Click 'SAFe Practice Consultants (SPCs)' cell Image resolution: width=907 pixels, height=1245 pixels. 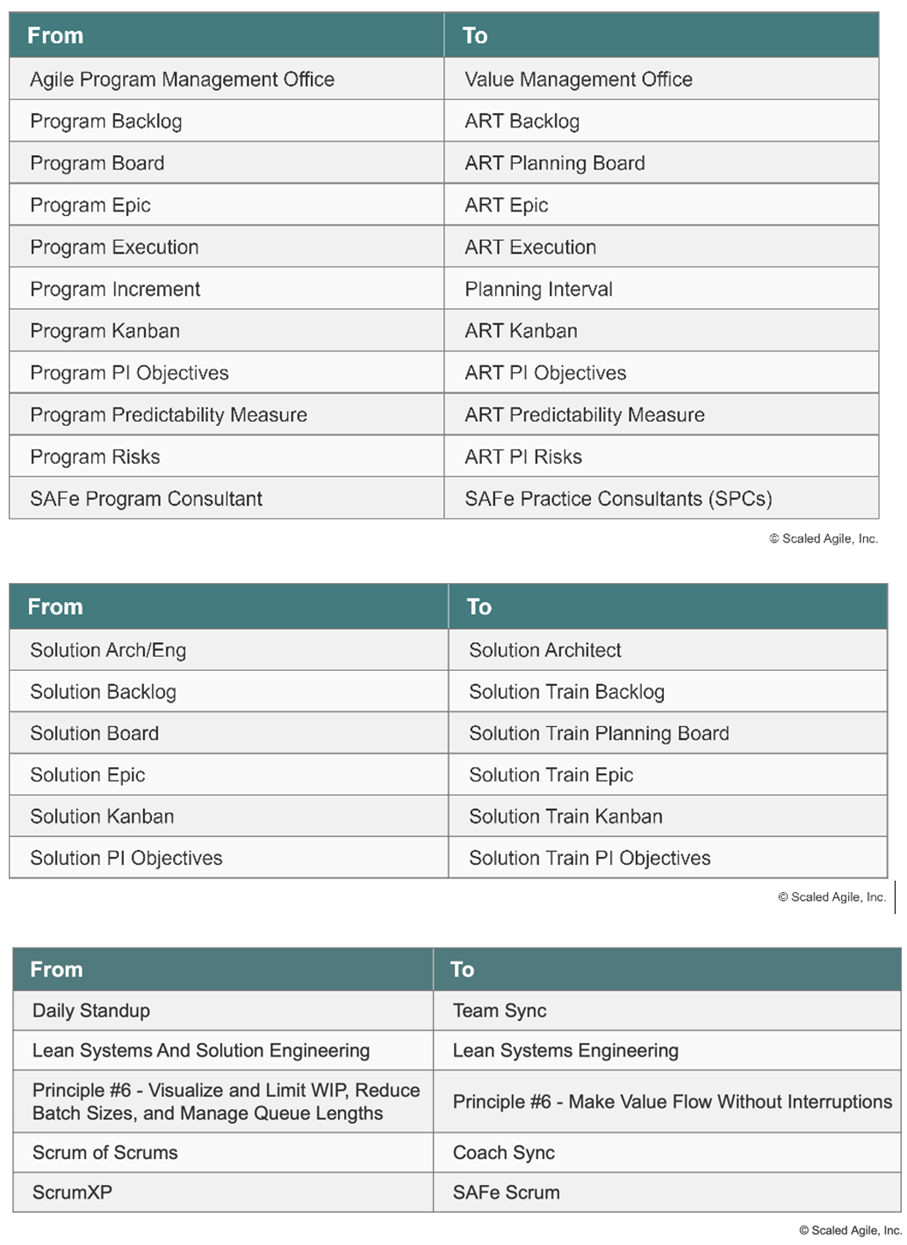[661, 498]
